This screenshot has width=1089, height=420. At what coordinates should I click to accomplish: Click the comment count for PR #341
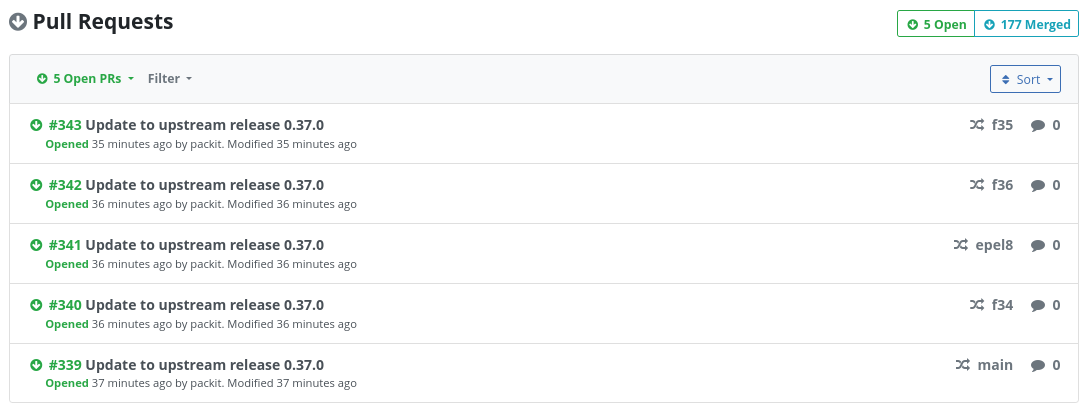(x=1056, y=246)
